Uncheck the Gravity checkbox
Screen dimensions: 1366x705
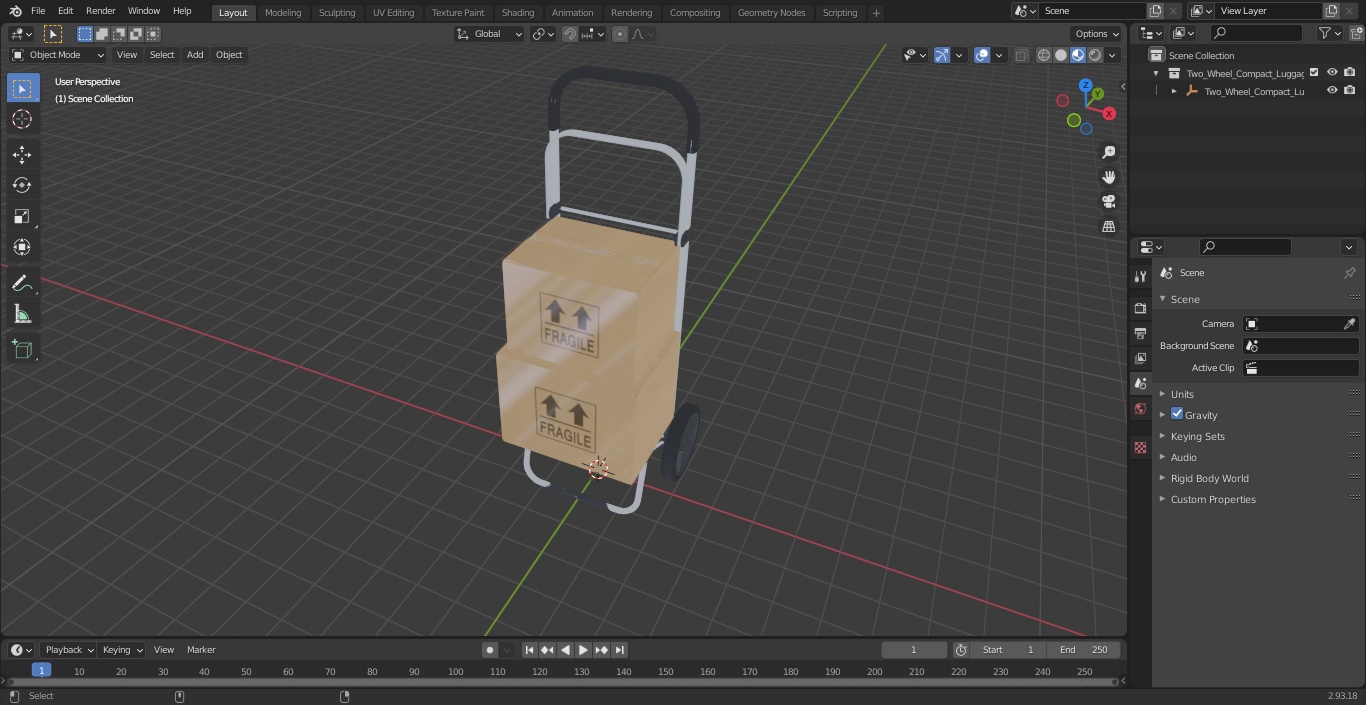click(x=1177, y=414)
